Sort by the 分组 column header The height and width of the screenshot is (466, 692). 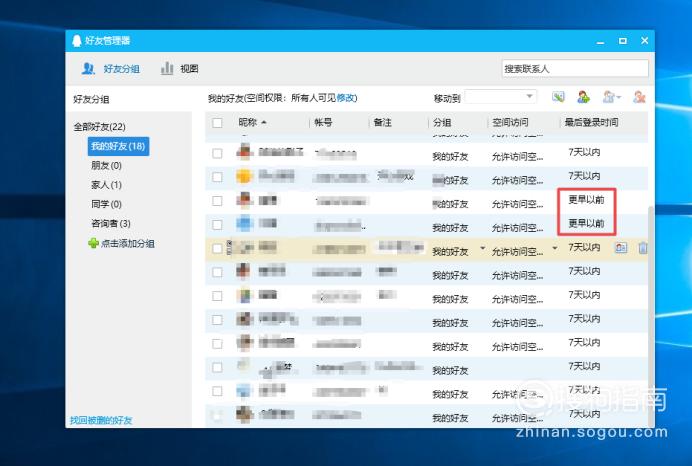click(442, 123)
